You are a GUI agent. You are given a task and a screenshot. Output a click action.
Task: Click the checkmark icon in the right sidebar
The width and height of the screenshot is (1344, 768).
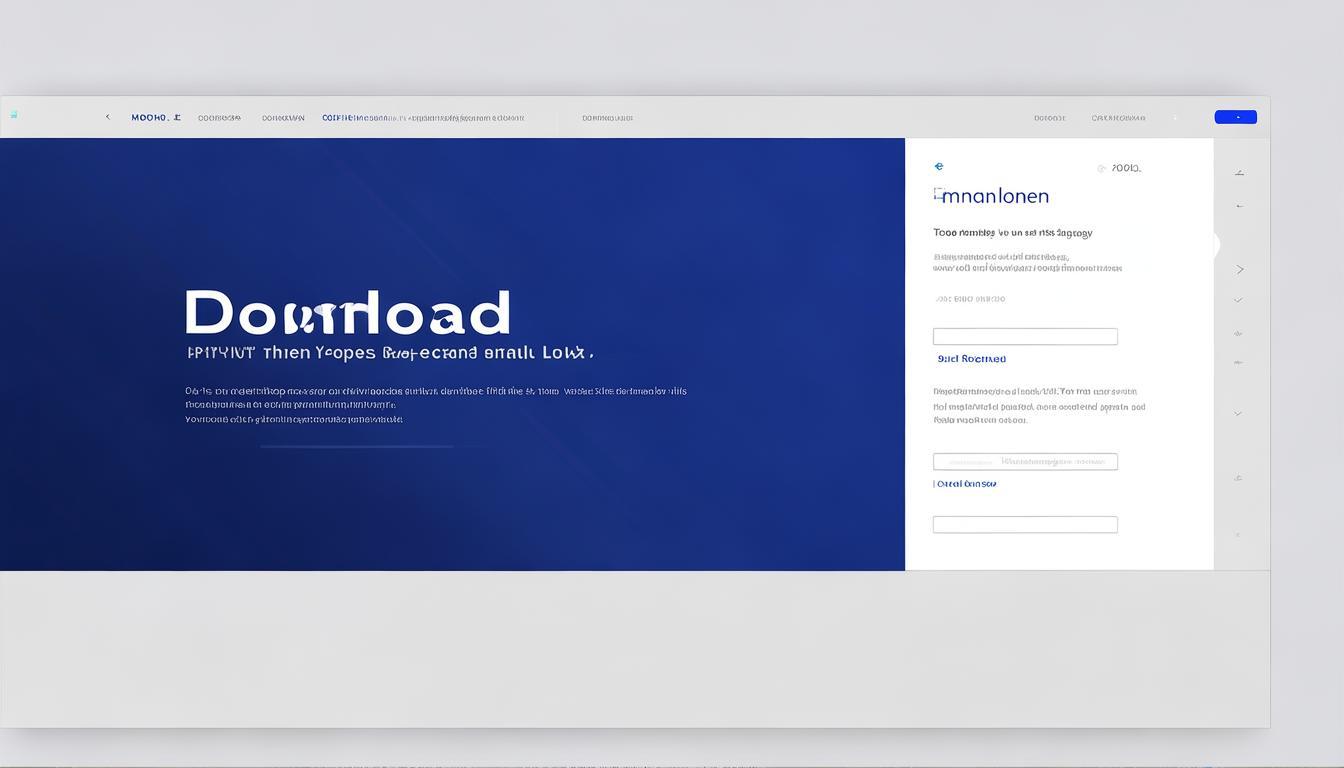(1238, 300)
